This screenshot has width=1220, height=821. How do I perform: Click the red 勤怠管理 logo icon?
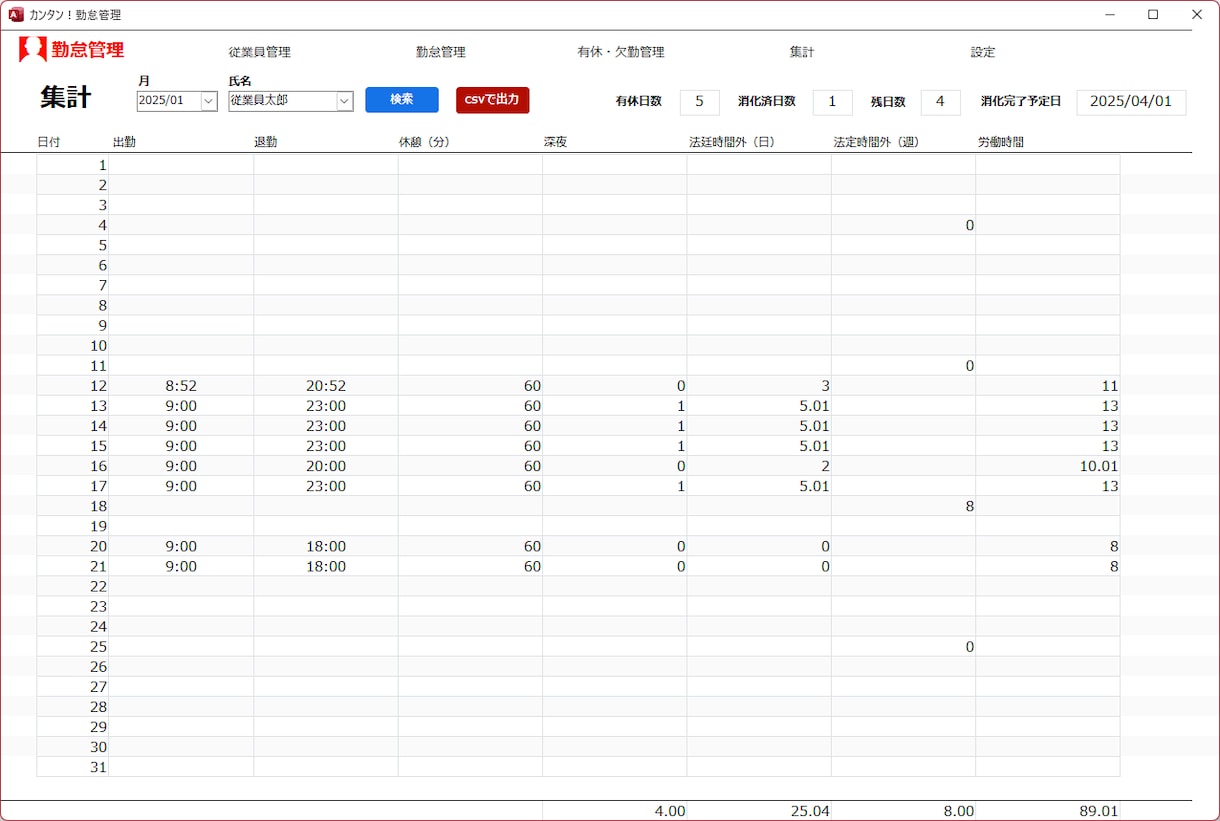(x=33, y=49)
